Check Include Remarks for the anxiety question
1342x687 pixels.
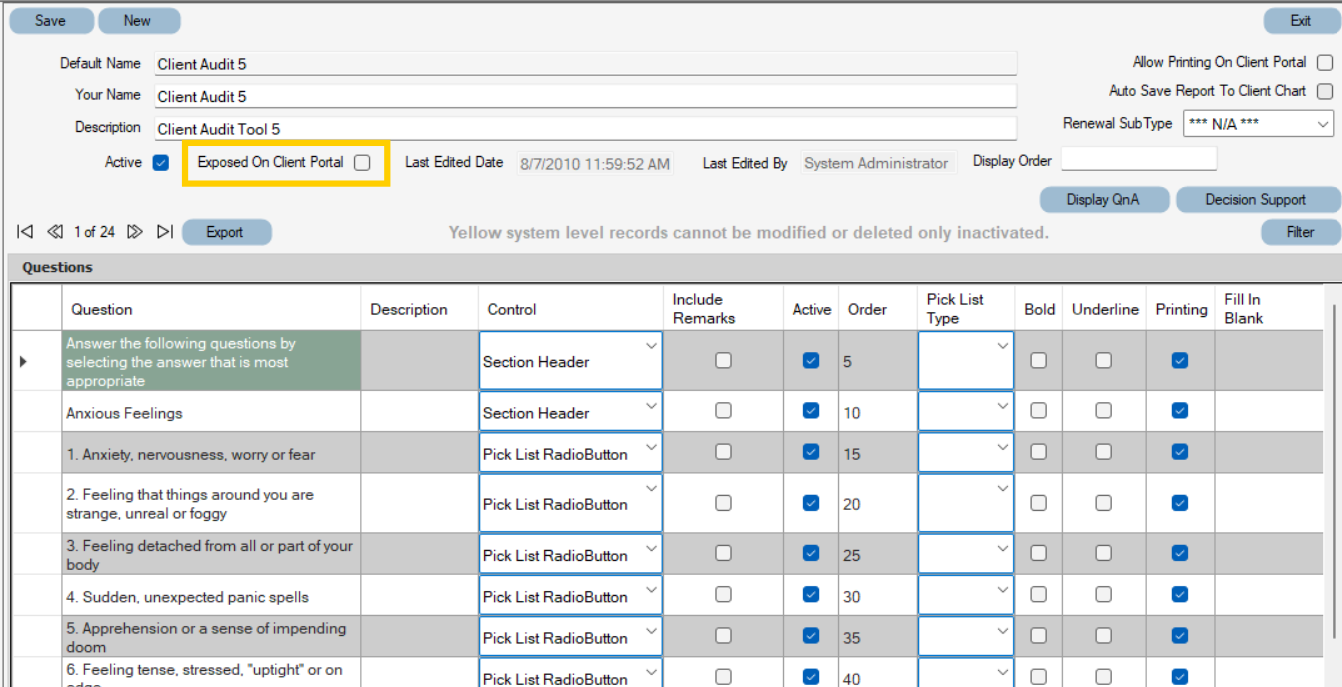click(x=723, y=452)
